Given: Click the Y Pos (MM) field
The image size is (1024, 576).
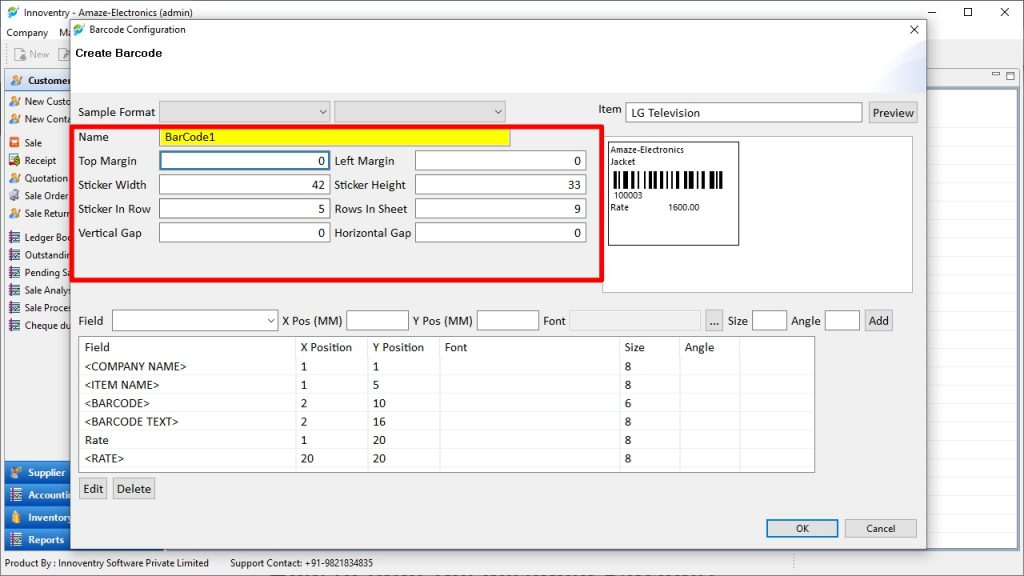Looking at the screenshot, I should 507,321.
